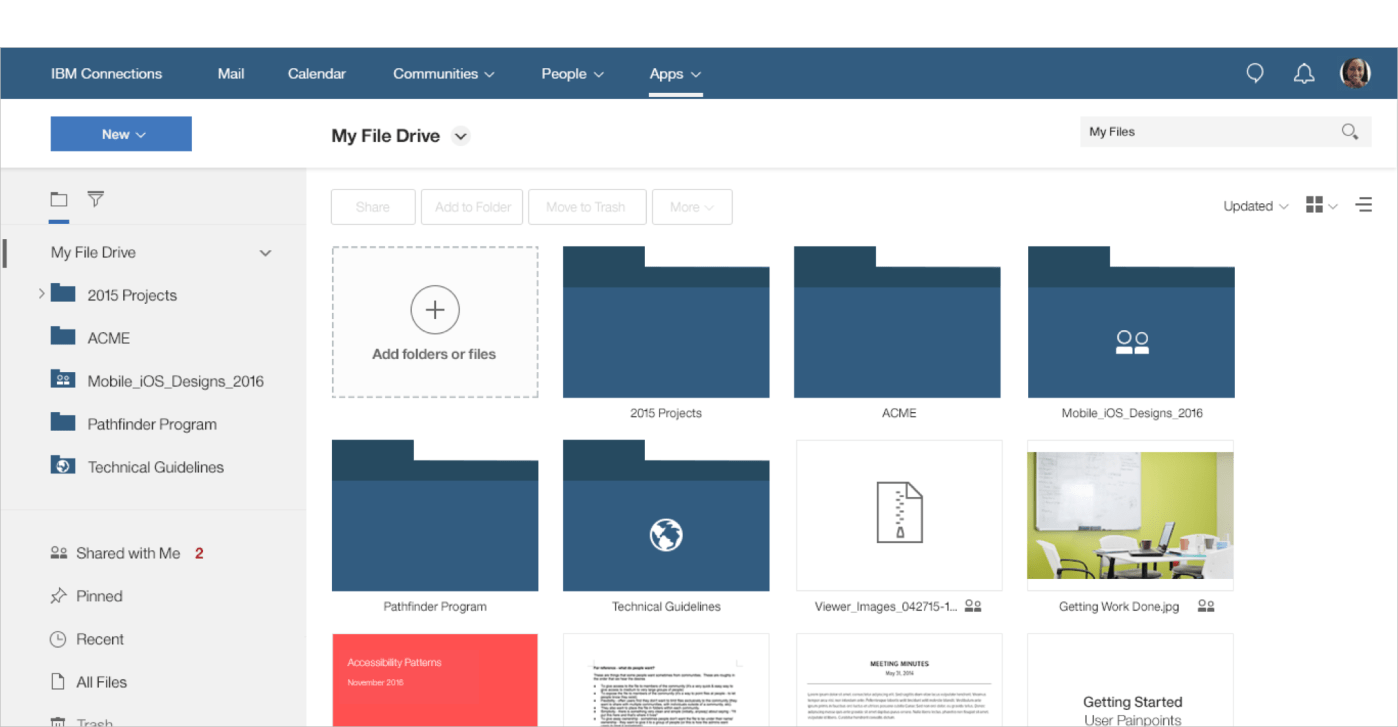Select Technical Guidelines in the sidebar tree
The height and width of the screenshot is (727, 1398).
(x=155, y=467)
